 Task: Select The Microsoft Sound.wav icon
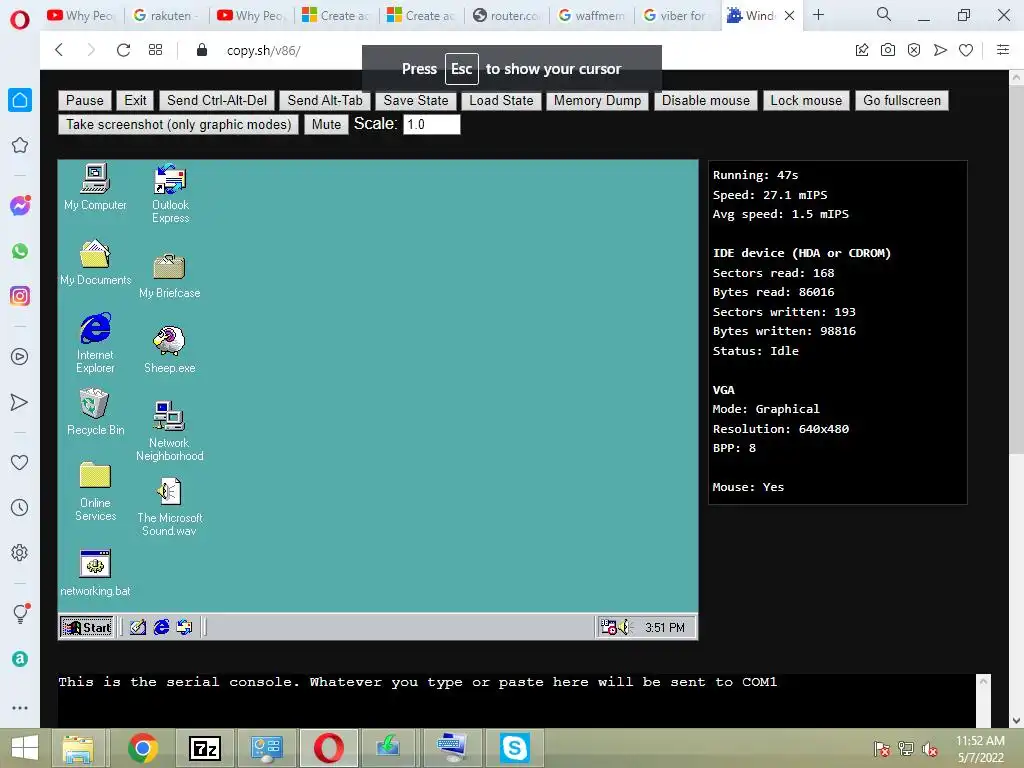(x=169, y=506)
